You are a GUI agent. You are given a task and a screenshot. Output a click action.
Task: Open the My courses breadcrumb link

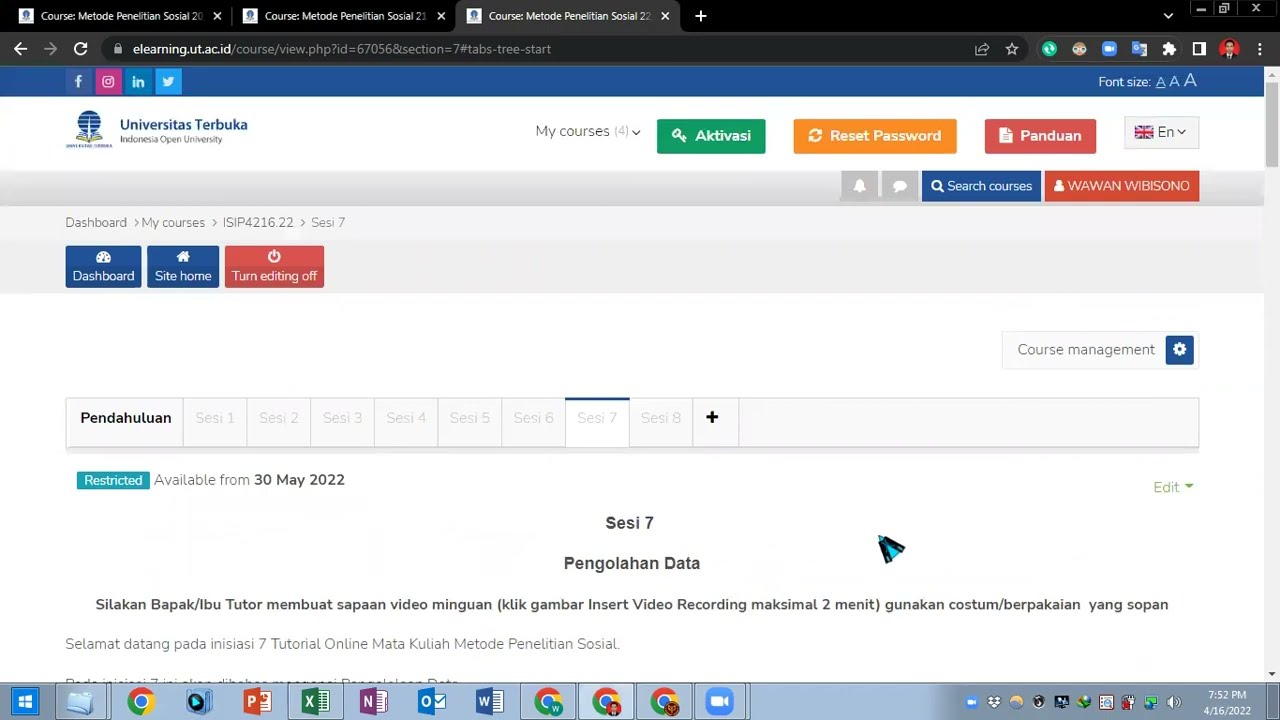pyautogui.click(x=173, y=223)
